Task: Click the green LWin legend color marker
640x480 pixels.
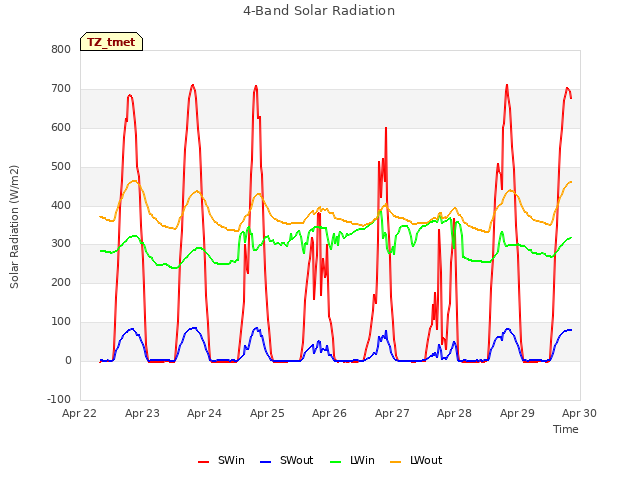Action: tap(336, 462)
